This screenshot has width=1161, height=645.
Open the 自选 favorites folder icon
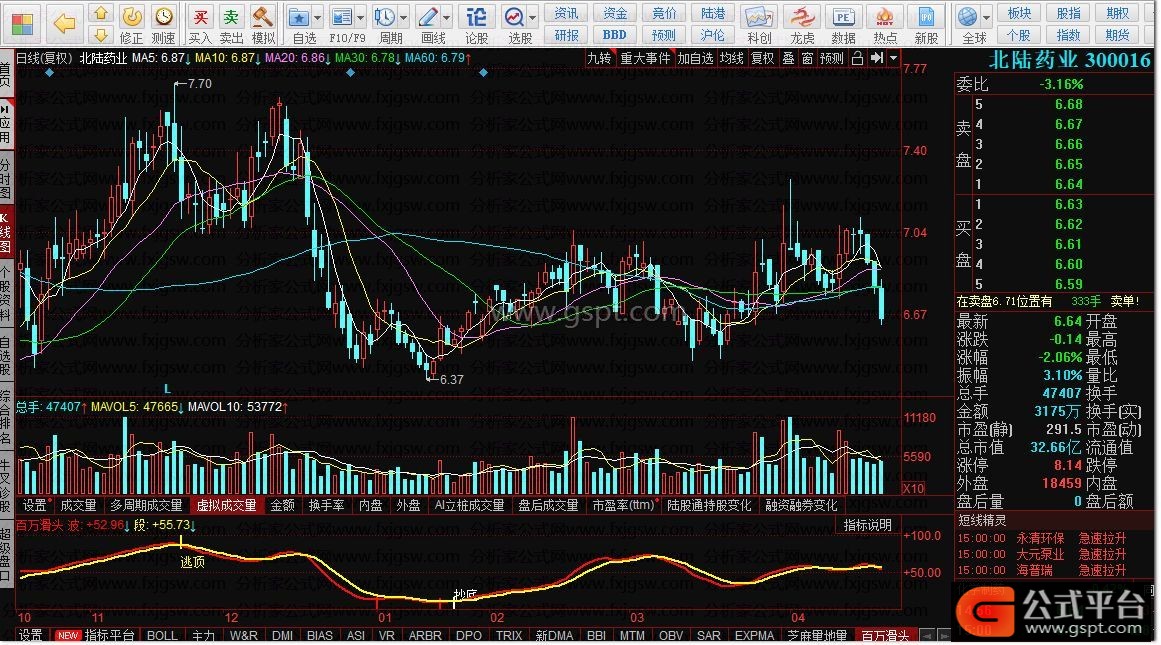coord(298,16)
